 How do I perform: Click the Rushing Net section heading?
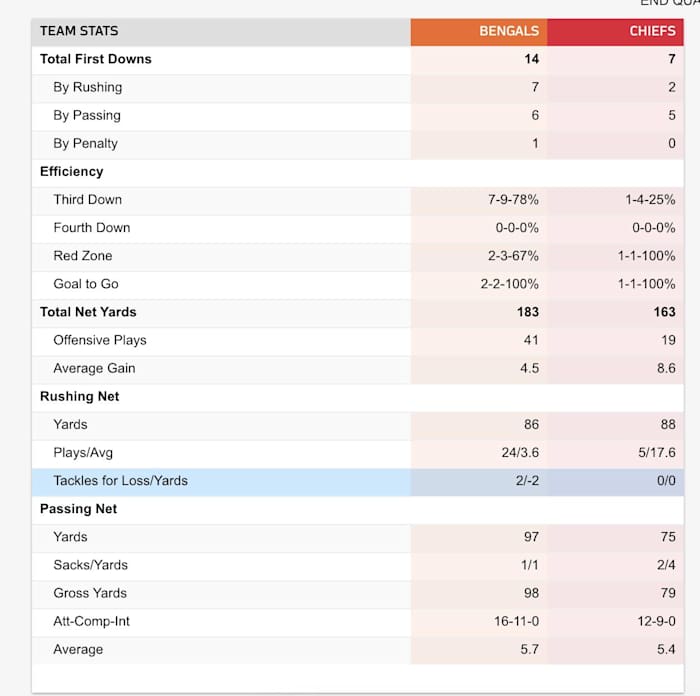click(x=79, y=397)
